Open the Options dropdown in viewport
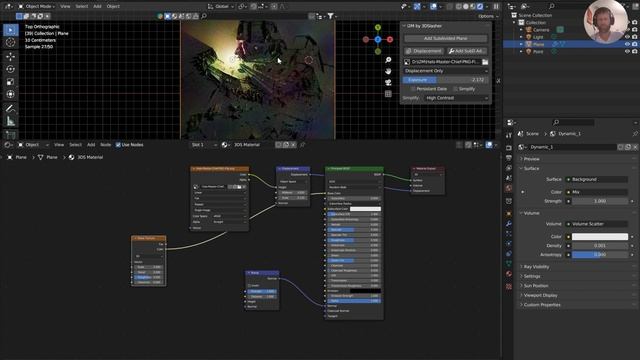The width and height of the screenshot is (640, 360). click(488, 16)
